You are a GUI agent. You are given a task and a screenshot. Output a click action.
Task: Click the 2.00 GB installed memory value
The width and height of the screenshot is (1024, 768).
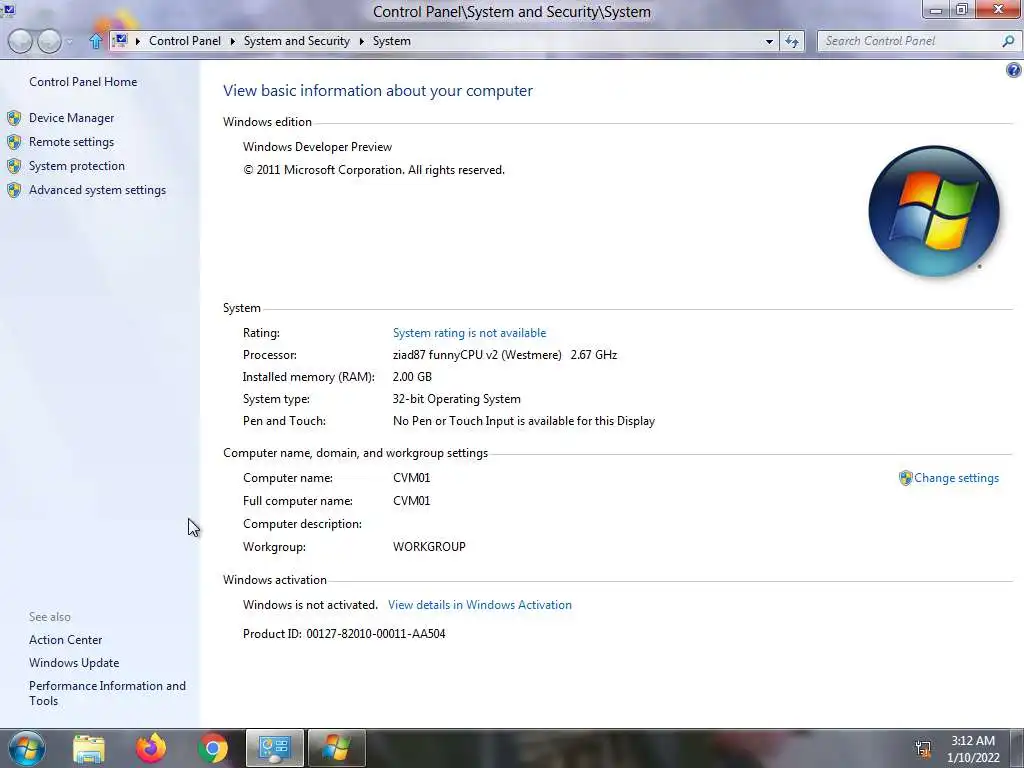click(412, 377)
